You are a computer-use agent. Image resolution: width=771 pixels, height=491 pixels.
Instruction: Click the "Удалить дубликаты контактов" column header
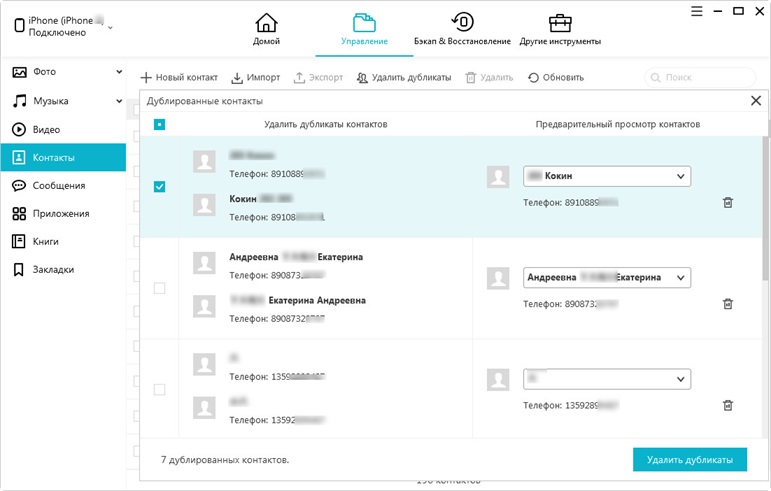pyautogui.click(x=326, y=124)
